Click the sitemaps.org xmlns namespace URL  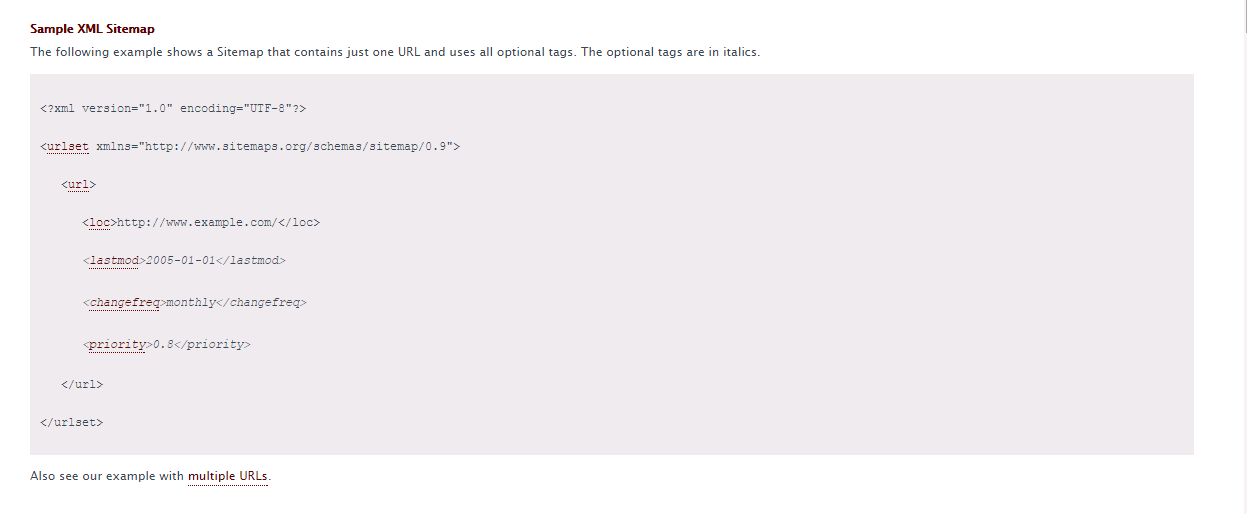[298, 146]
